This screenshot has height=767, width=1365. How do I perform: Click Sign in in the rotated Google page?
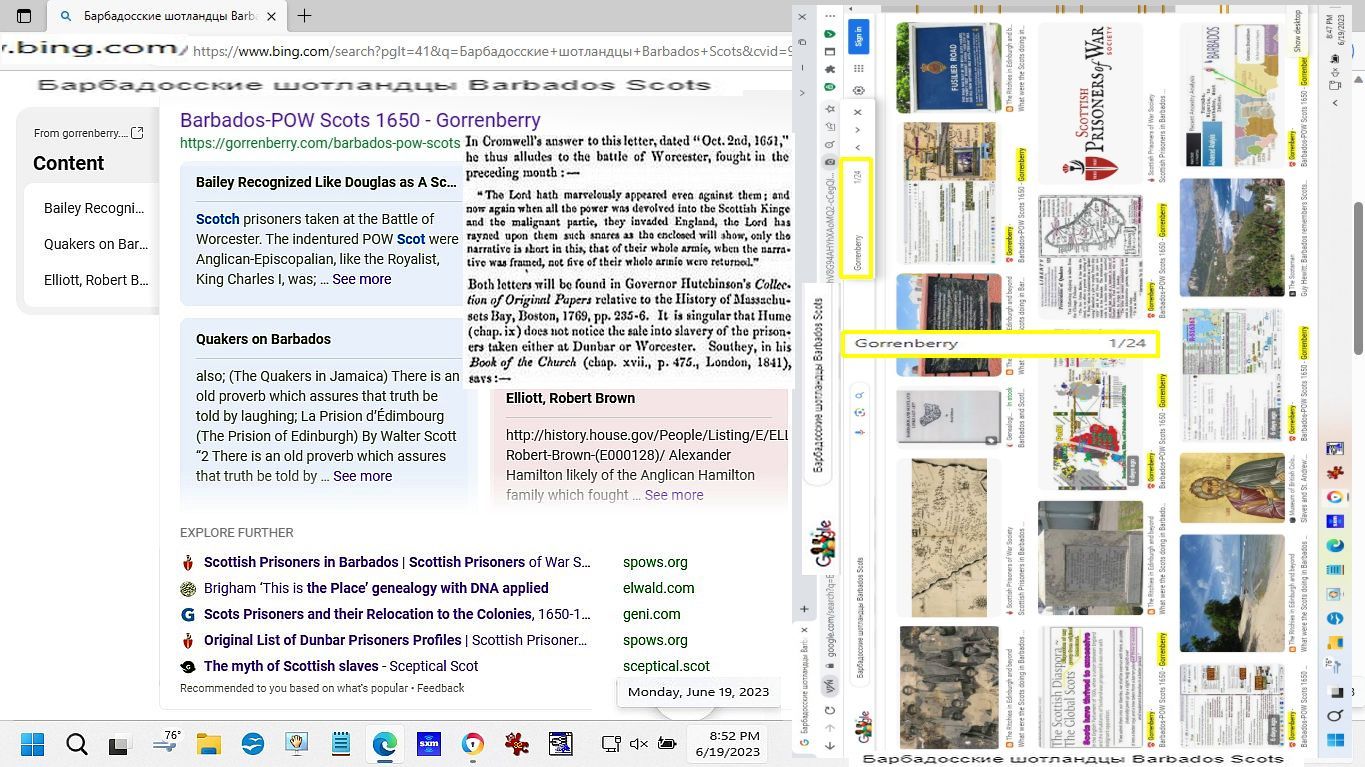[858, 36]
